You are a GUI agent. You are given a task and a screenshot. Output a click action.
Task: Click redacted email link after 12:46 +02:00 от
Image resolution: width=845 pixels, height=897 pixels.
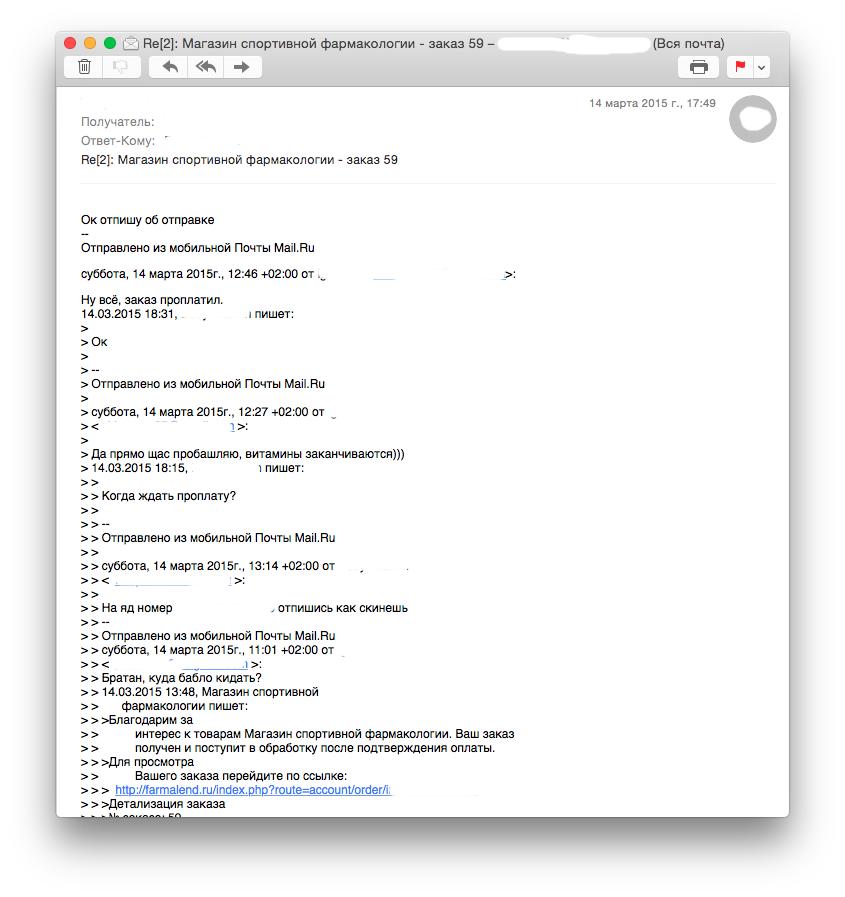(413, 275)
